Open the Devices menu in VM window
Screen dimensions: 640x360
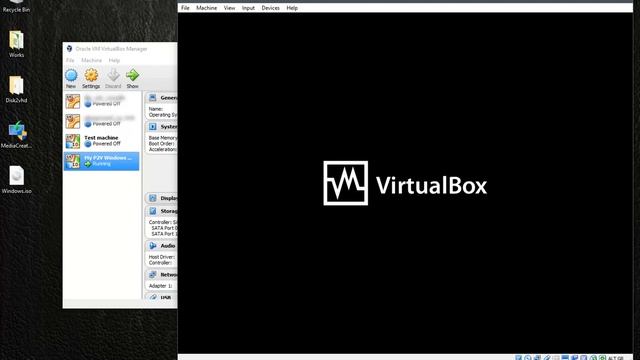pos(271,8)
